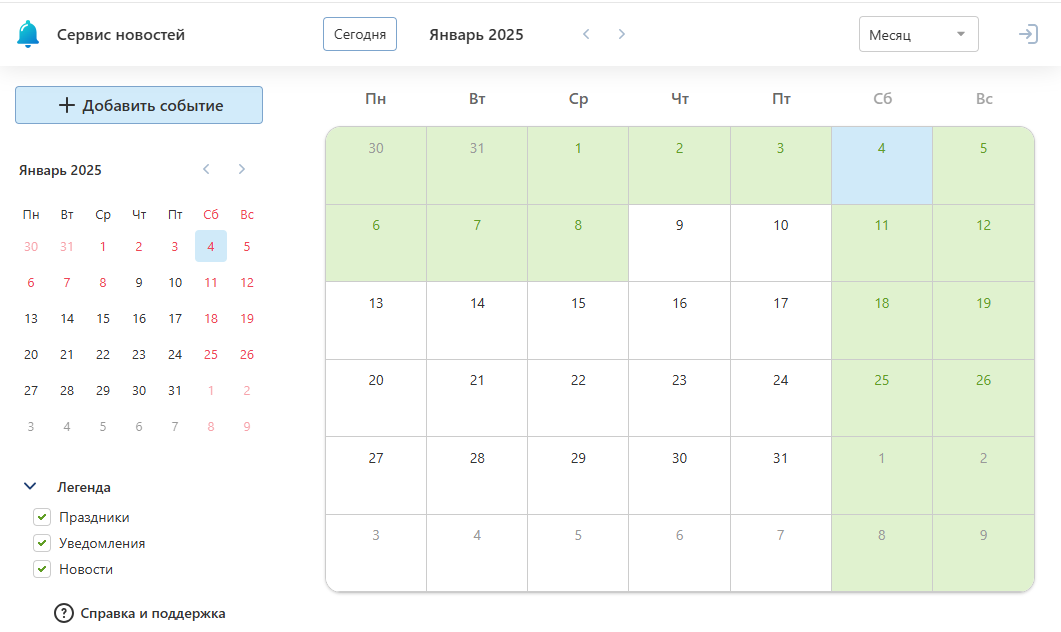Go to next month in header
Screen dimensions: 1061x632
621,34
